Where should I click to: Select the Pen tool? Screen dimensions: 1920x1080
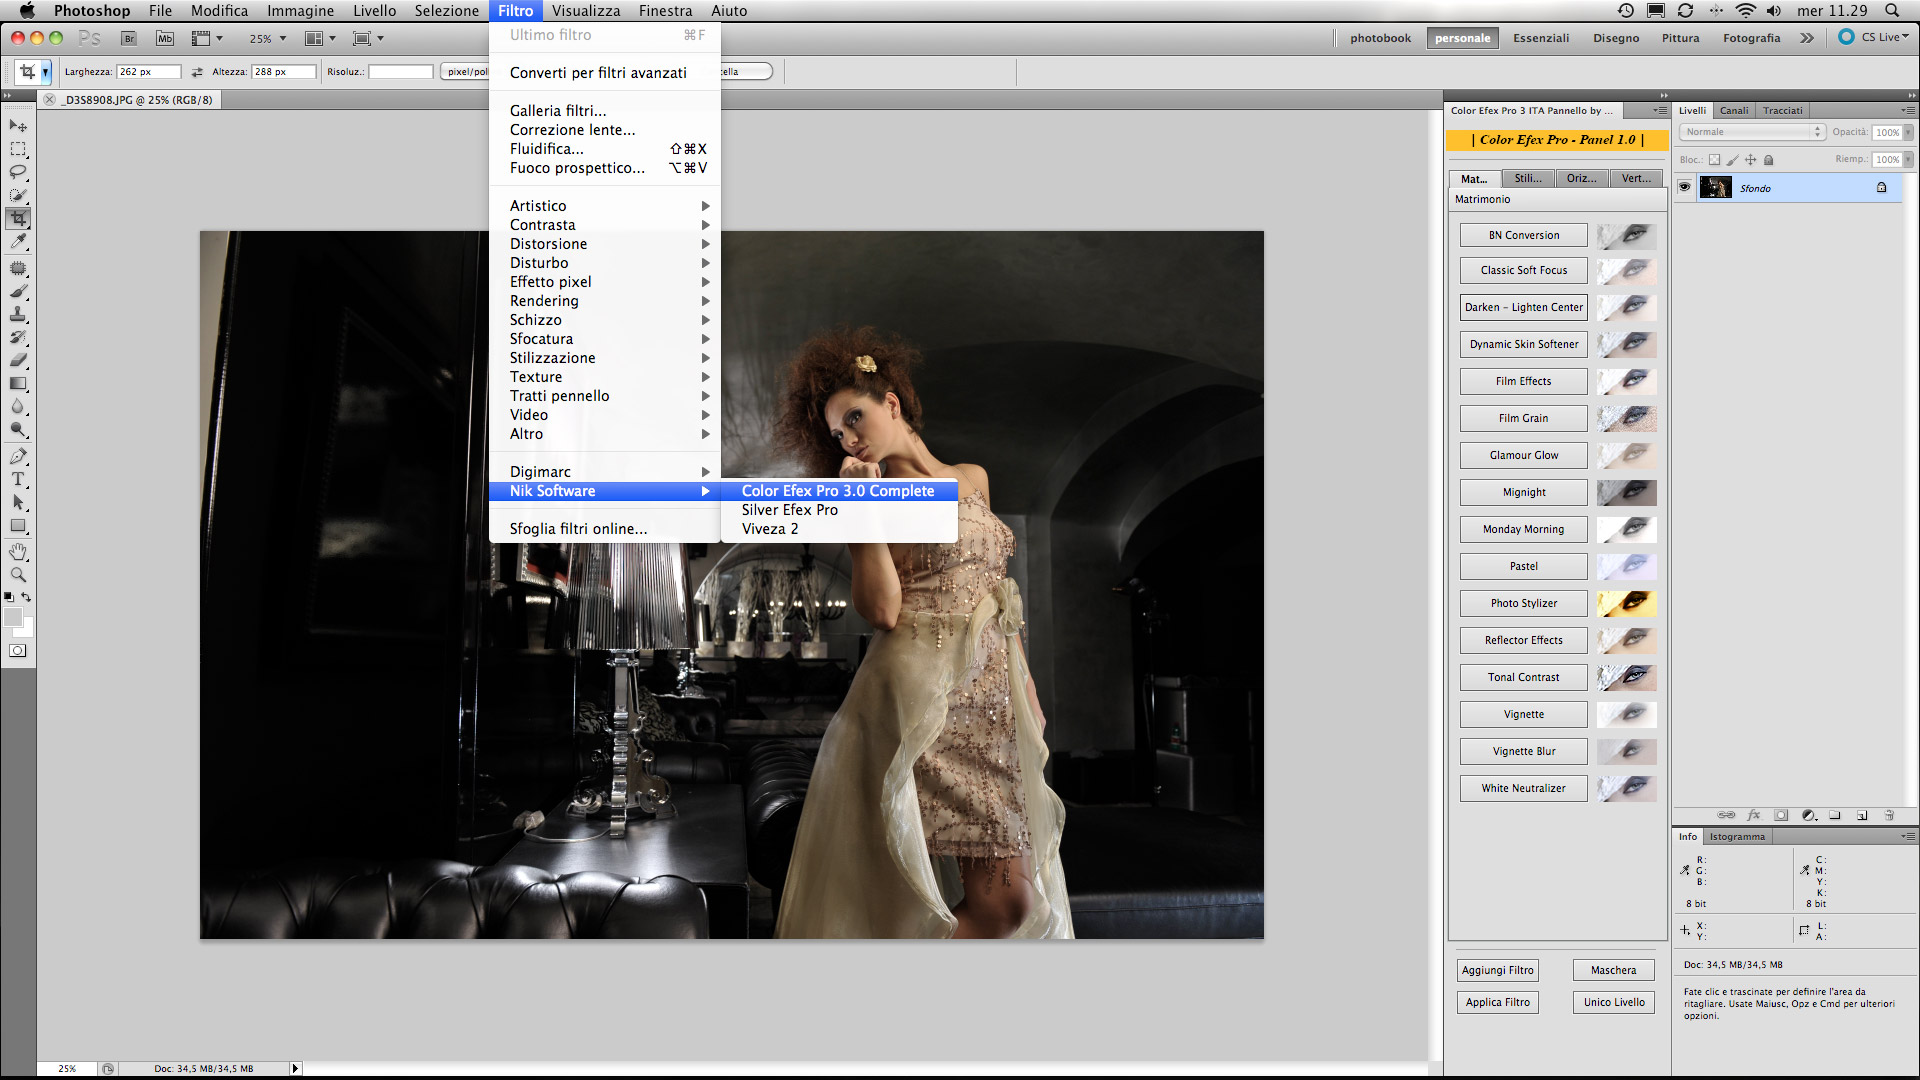(x=18, y=456)
